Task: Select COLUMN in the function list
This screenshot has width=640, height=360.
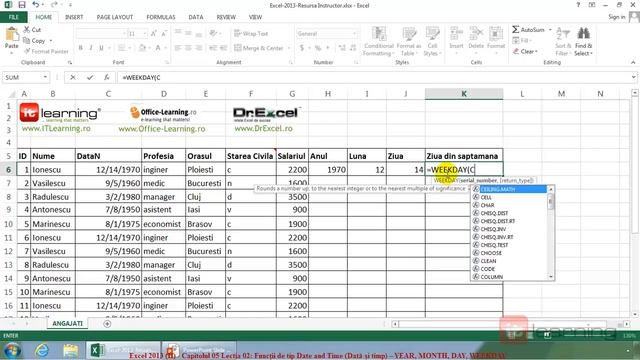Action: point(509,277)
